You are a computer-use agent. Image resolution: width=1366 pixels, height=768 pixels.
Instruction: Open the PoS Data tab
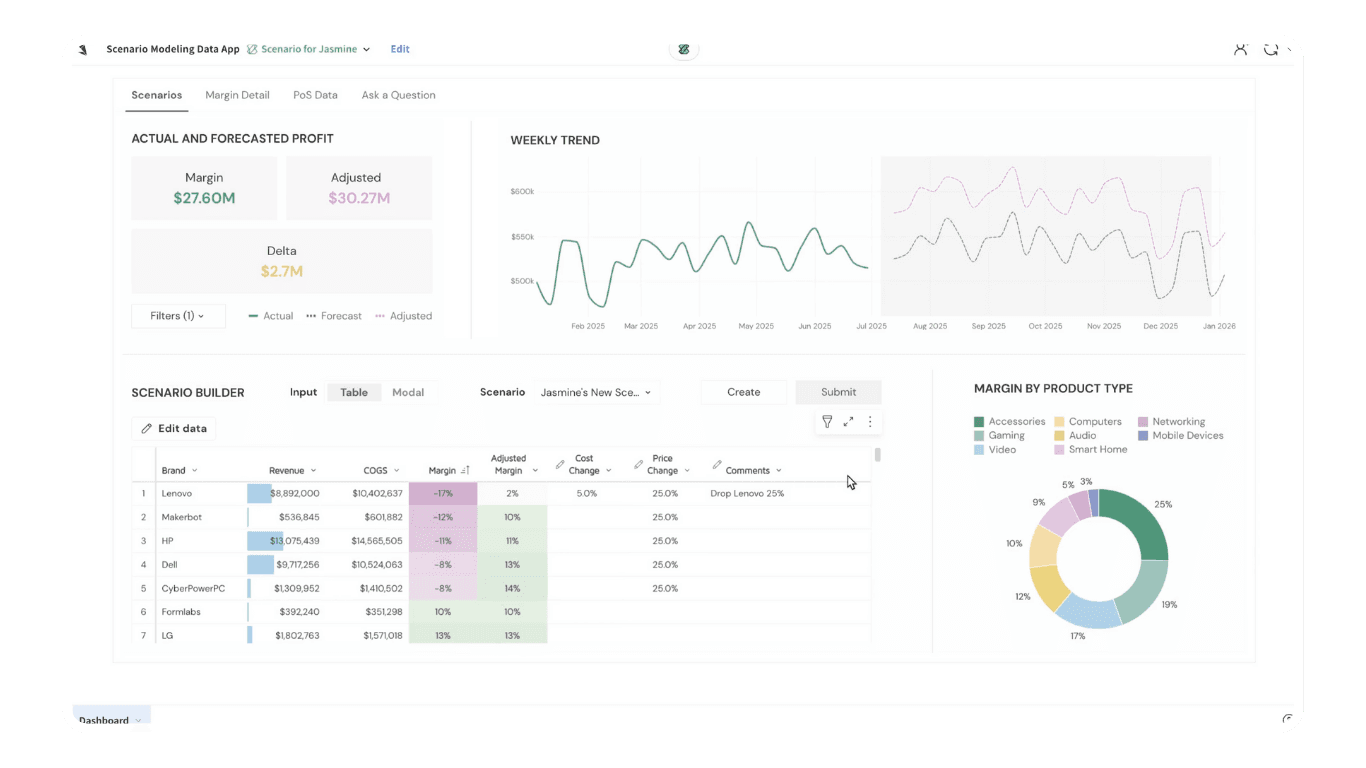point(315,95)
